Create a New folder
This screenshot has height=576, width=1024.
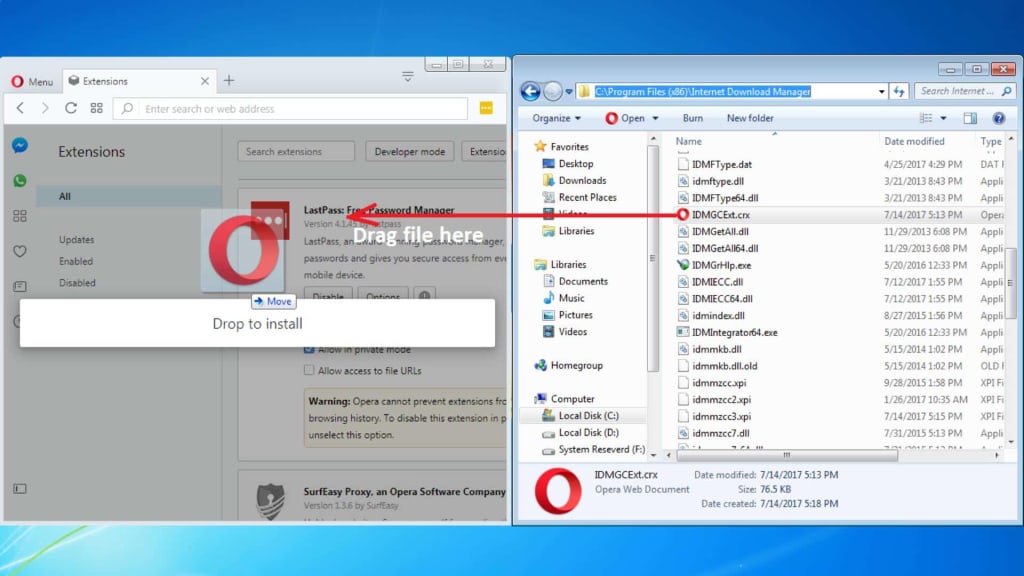point(750,118)
